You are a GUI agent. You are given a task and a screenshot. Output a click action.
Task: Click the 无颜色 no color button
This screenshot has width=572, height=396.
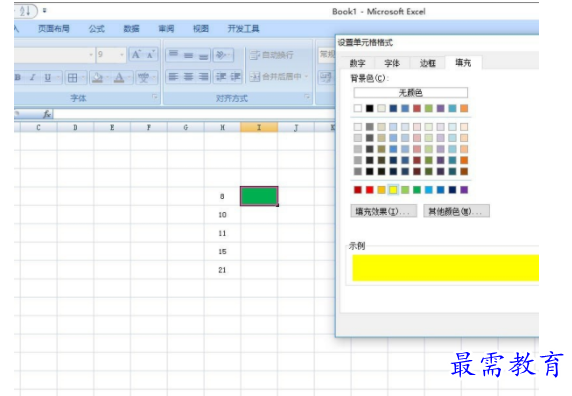pos(410,93)
